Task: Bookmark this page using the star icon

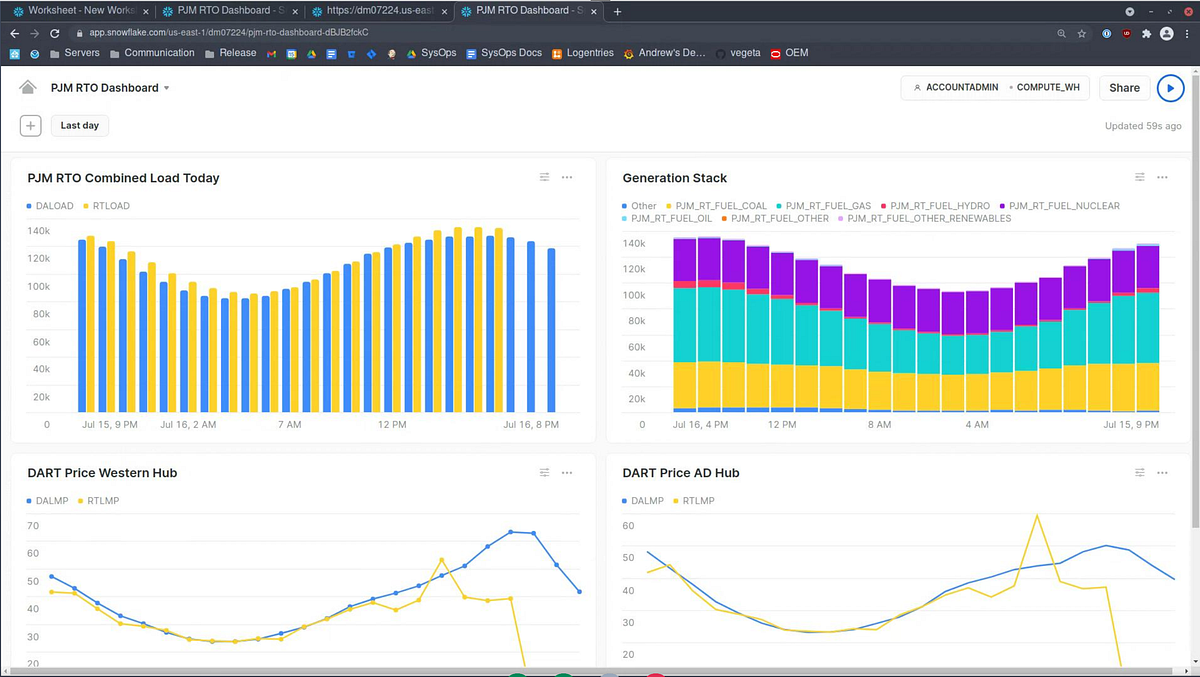Action: pyautogui.click(x=1083, y=32)
